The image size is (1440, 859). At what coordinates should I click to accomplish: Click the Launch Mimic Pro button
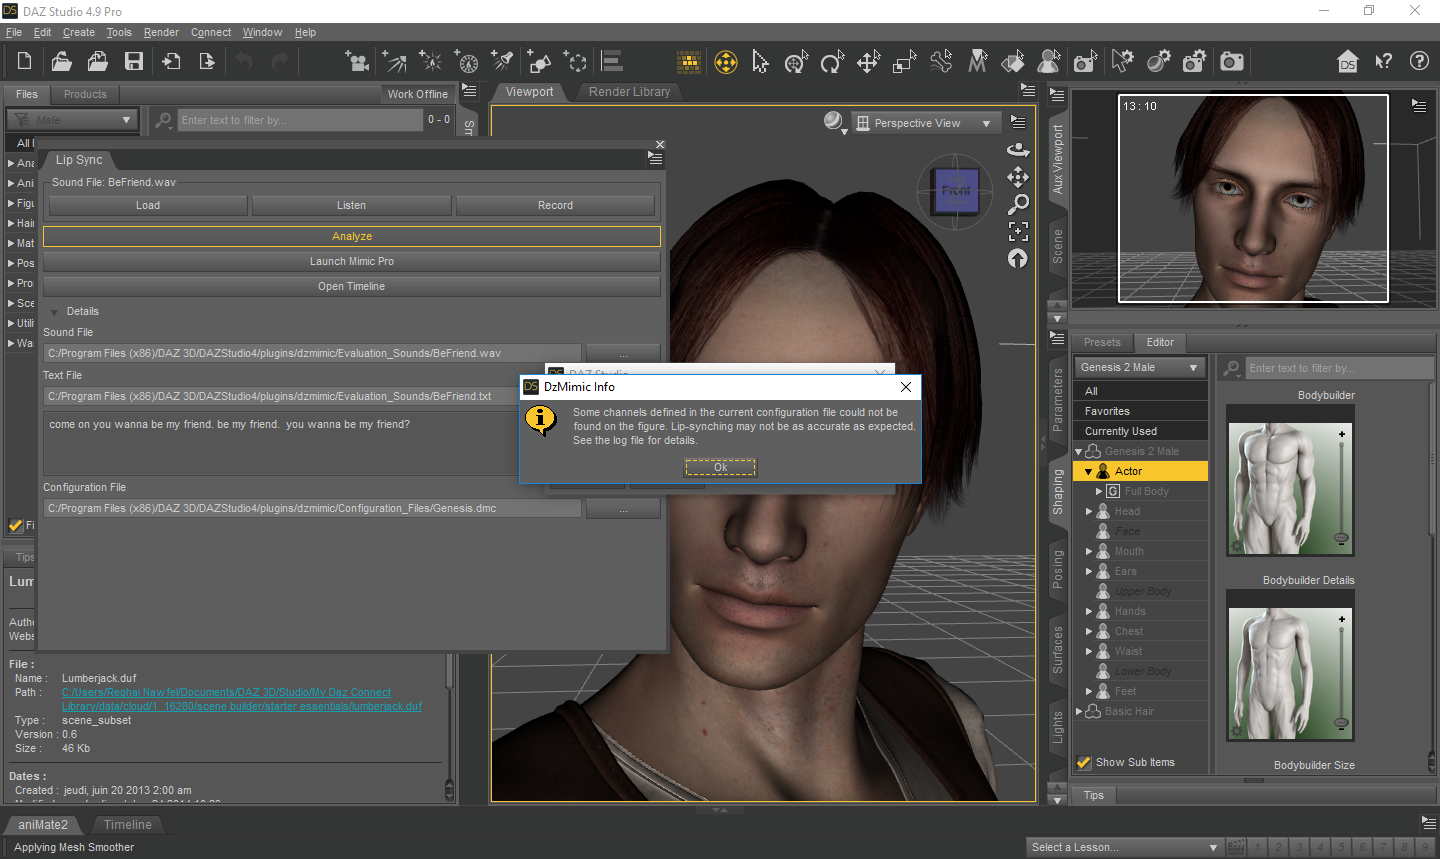coord(352,261)
